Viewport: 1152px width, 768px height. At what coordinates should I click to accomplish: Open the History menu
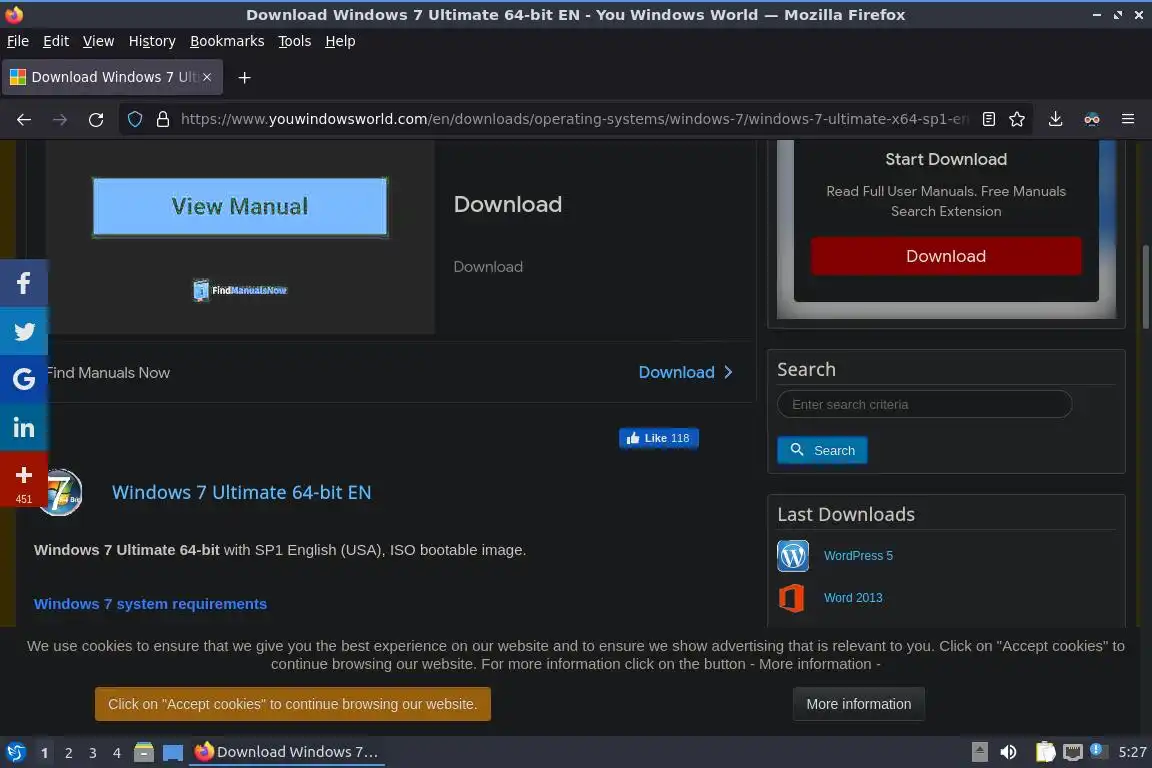click(x=152, y=41)
